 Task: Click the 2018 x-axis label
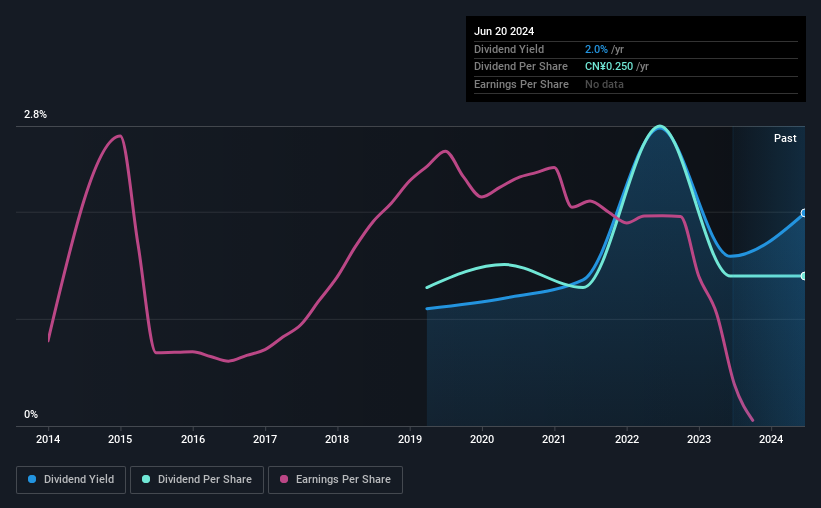click(337, 439)
